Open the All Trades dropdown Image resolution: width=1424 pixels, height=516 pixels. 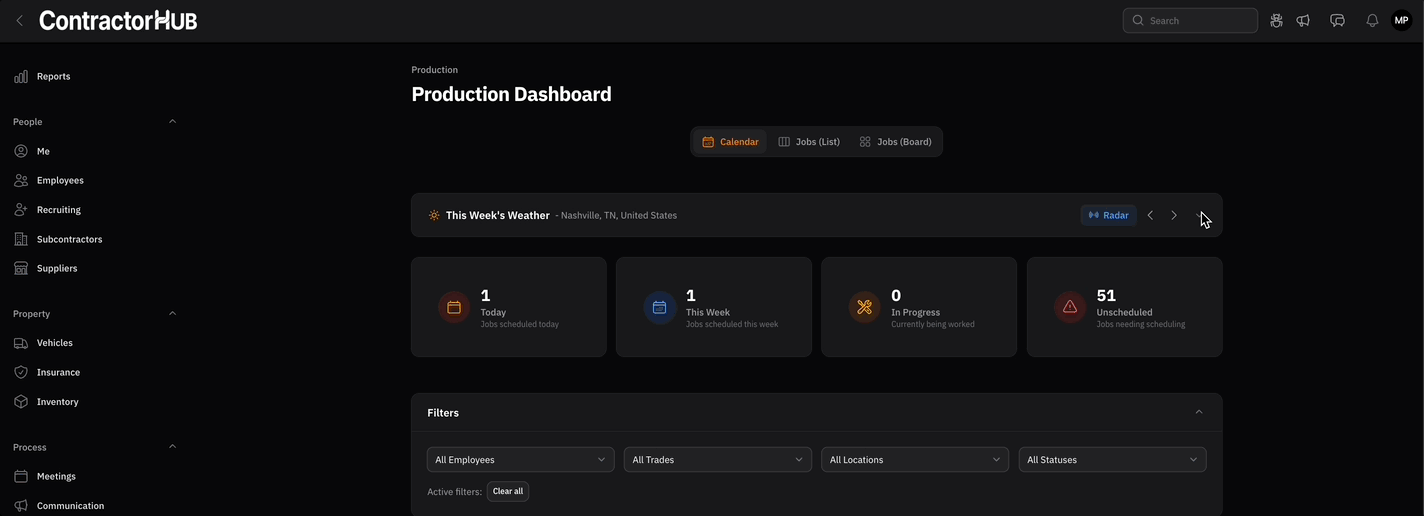[x=718, y=460]
